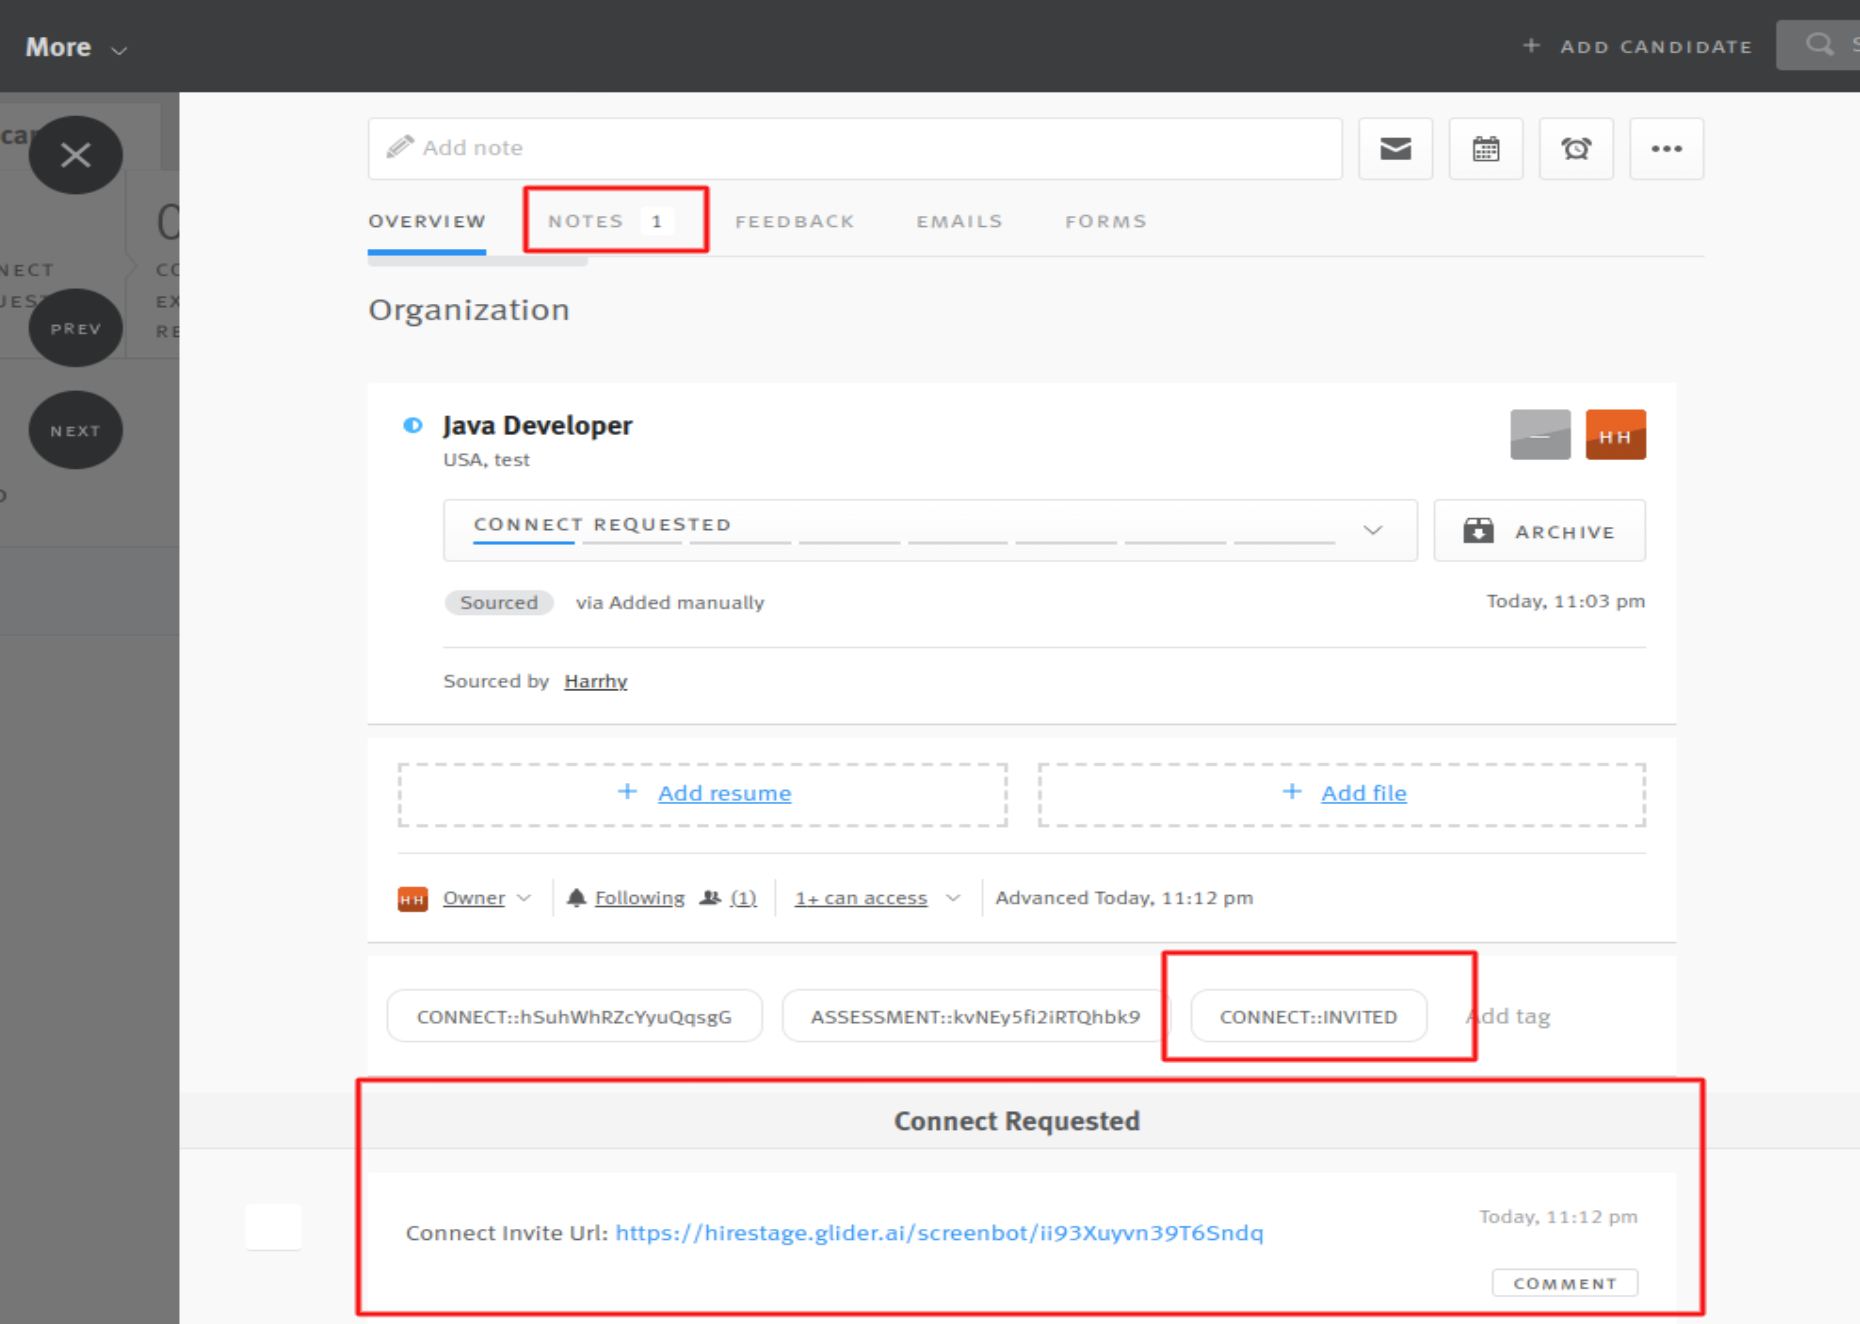The width and height of the screenshot is (1860, 1324).
Task: Click the blue status indicator beside Java Developer
Action: click(x=412, y=425)
